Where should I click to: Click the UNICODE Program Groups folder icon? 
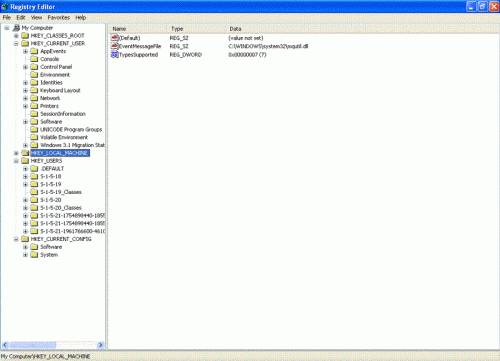(34, 129)
